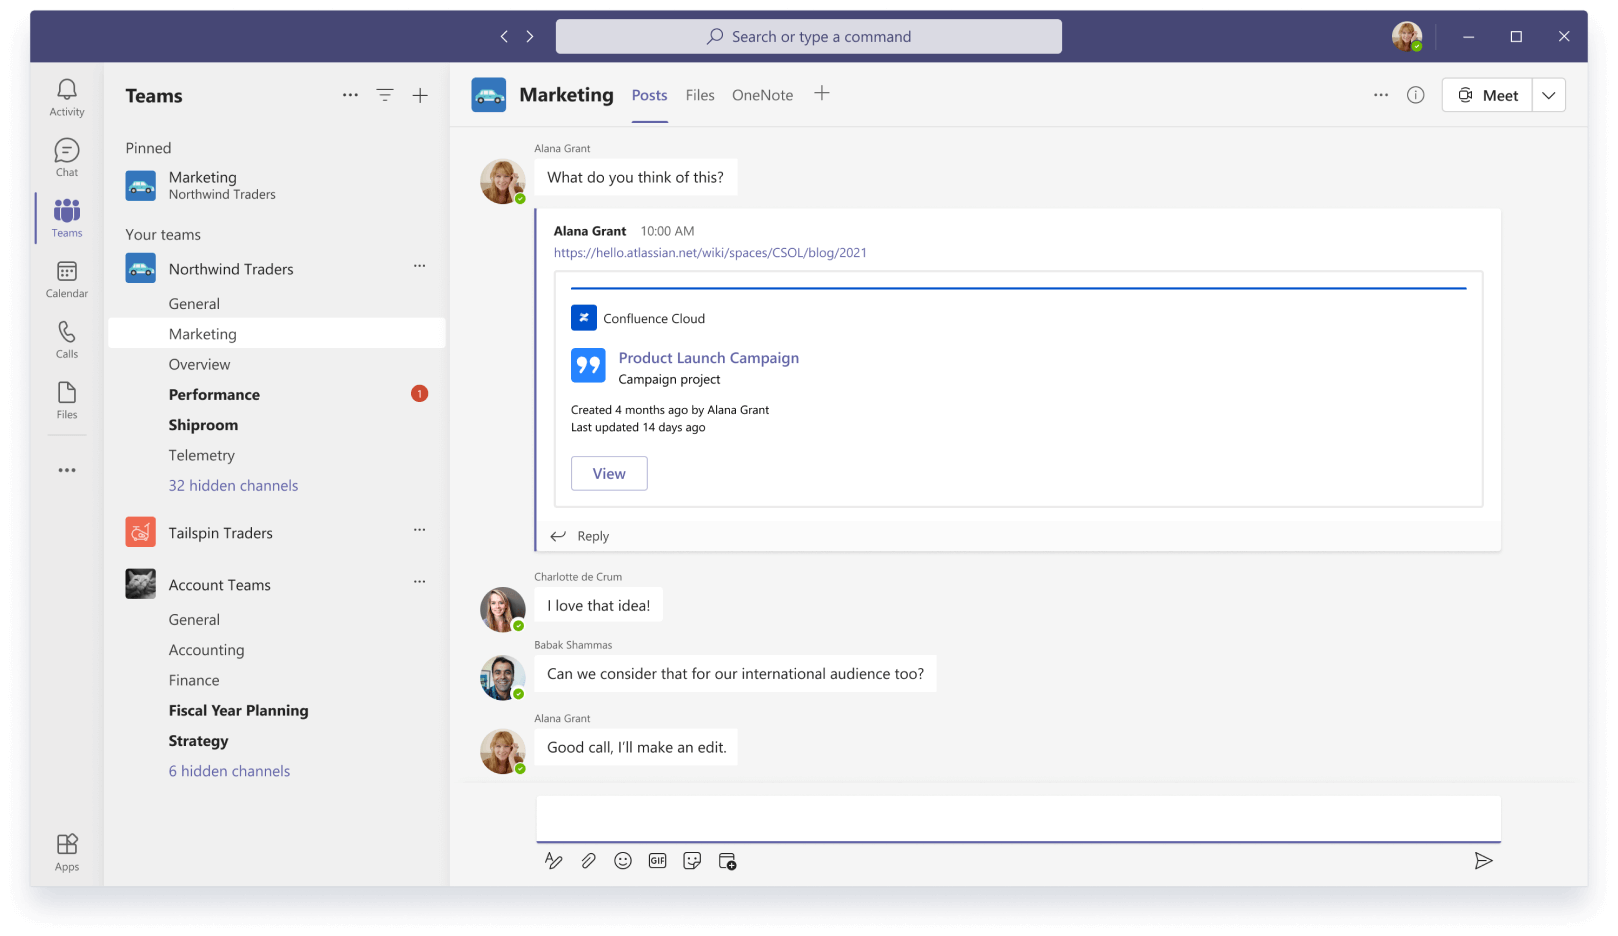This screenshot has width=1618, height=936.
Task: Open more options for Northwind Traders team
Action: point(420,267)
